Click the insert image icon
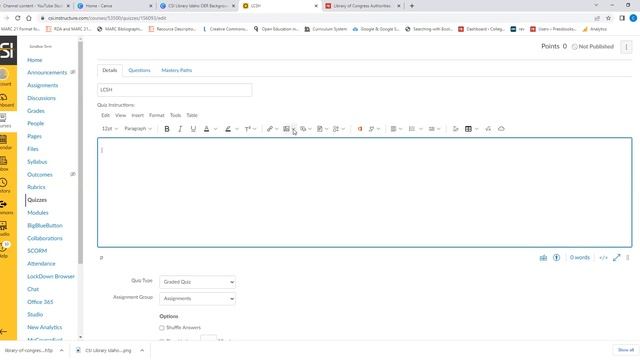The image size is (640, 360). coord(286,129)
